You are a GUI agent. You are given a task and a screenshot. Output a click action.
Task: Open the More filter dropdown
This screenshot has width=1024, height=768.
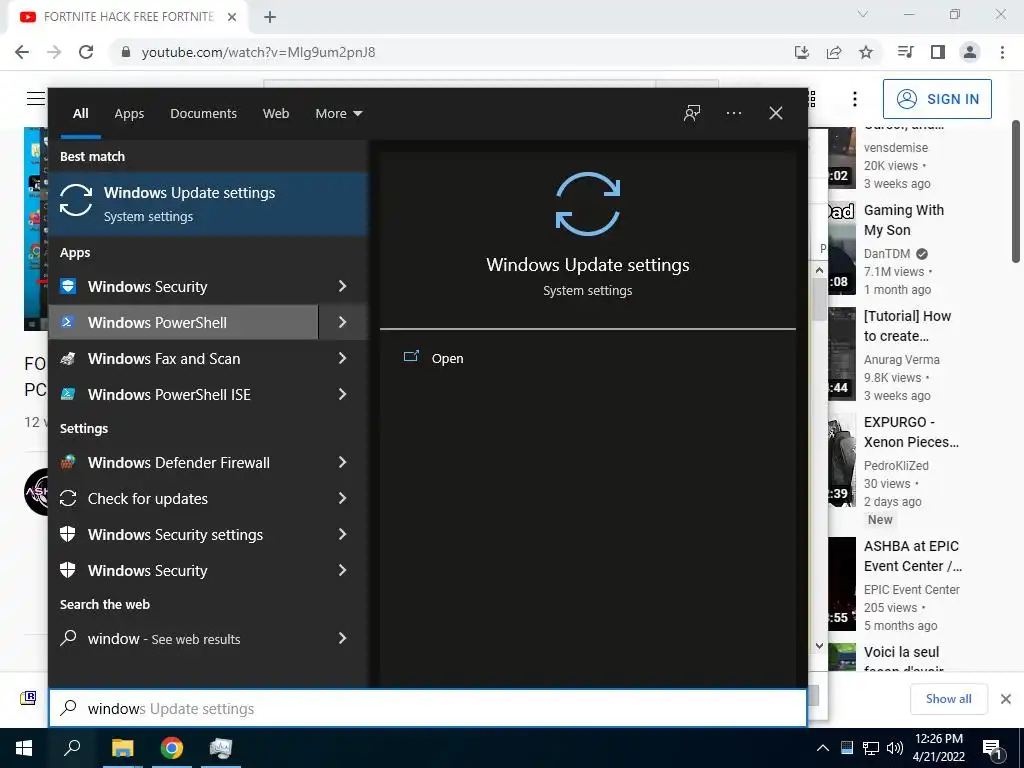pos(338,114)
